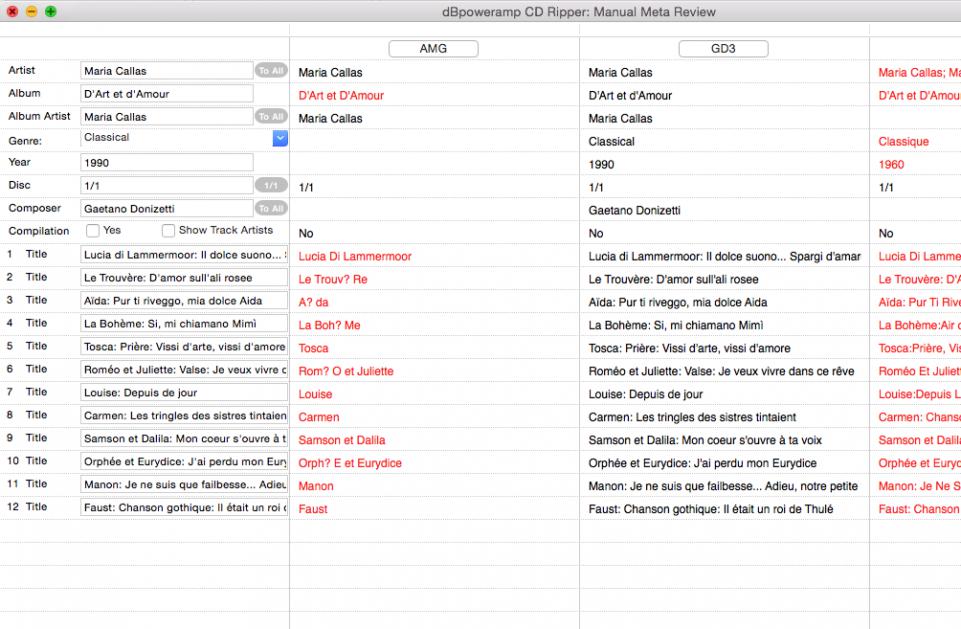Toggle the 'Show Track Artists' checkbox

168,231
